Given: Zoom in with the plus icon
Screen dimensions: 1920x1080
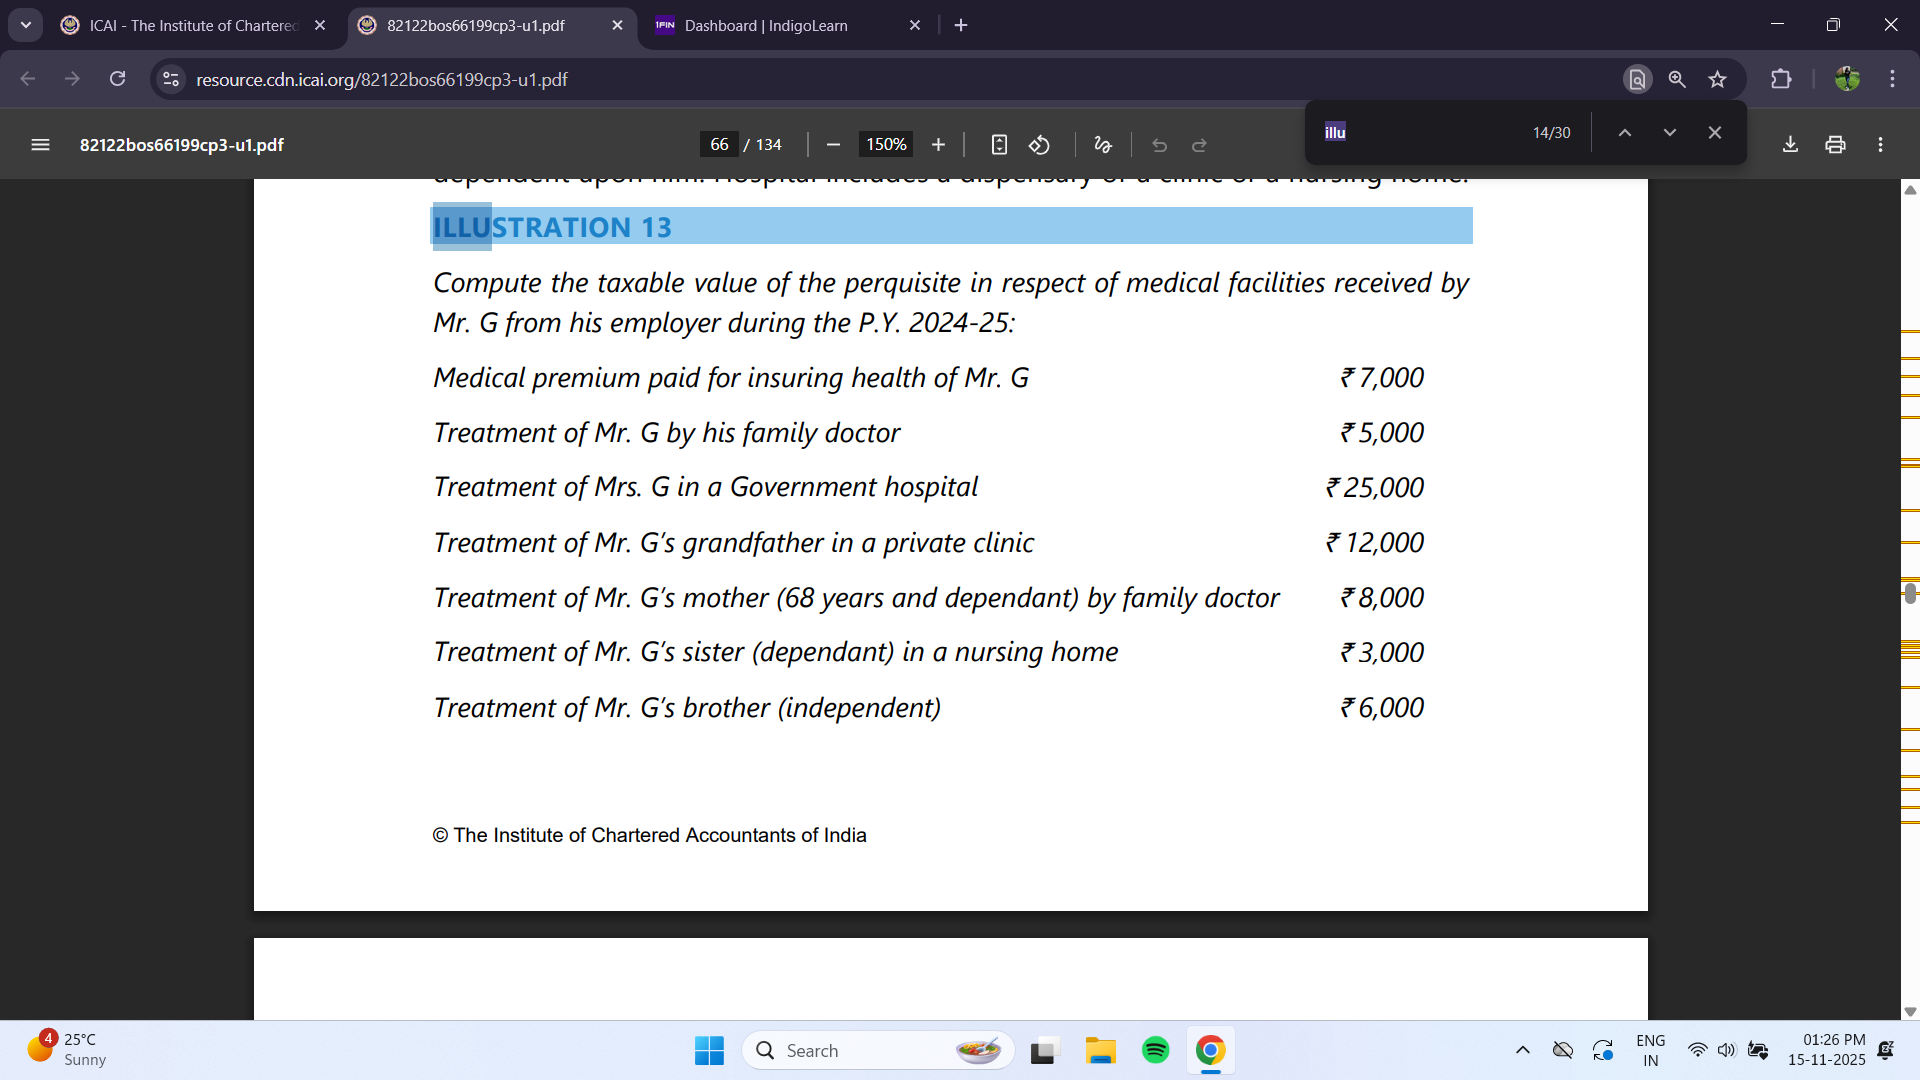Looking at the screenshot, I should [x=938, y=145].
